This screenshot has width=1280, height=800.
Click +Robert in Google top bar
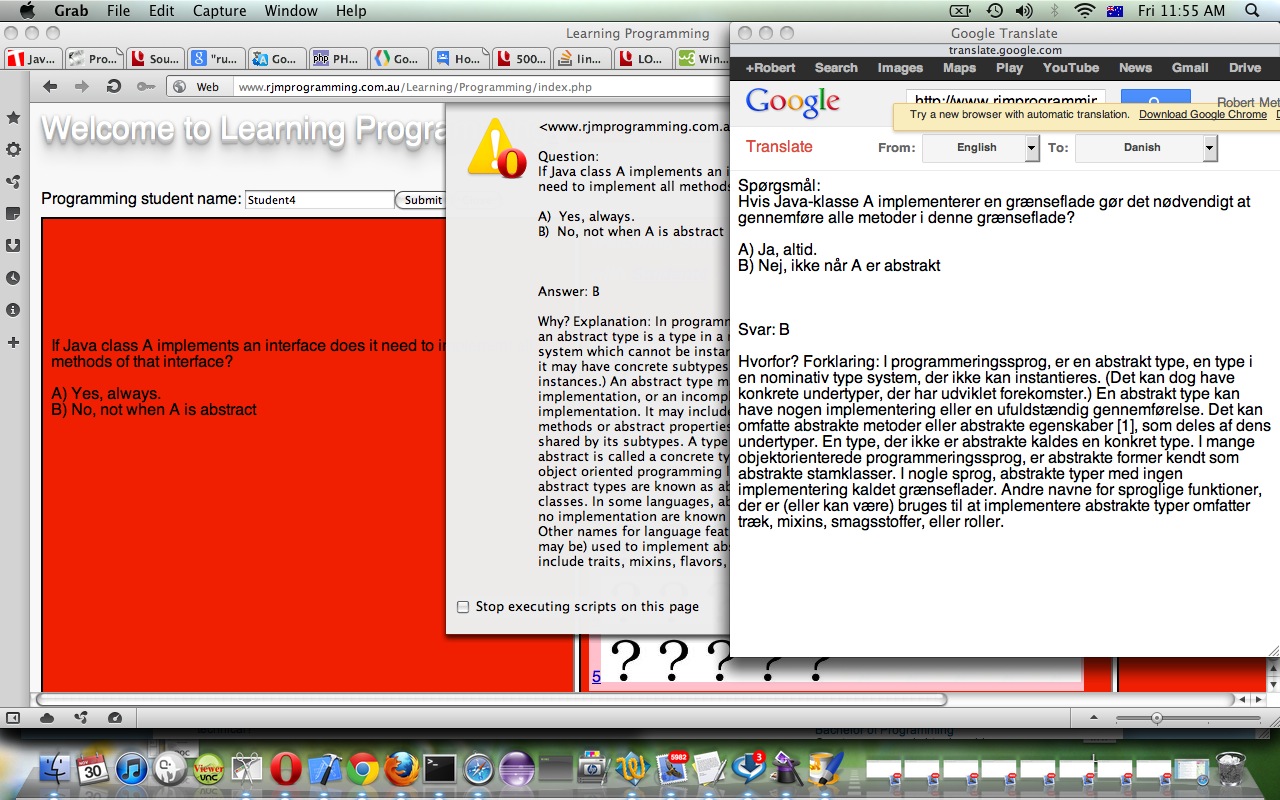(770, 68)
